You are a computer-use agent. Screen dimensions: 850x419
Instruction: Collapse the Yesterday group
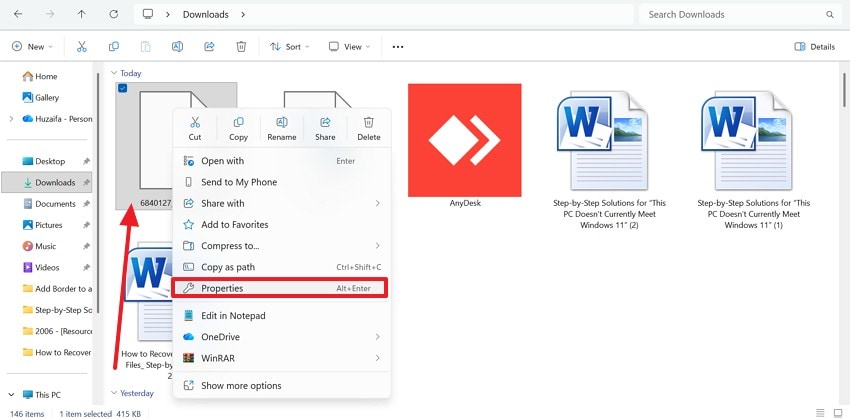(x=114, y=393)
